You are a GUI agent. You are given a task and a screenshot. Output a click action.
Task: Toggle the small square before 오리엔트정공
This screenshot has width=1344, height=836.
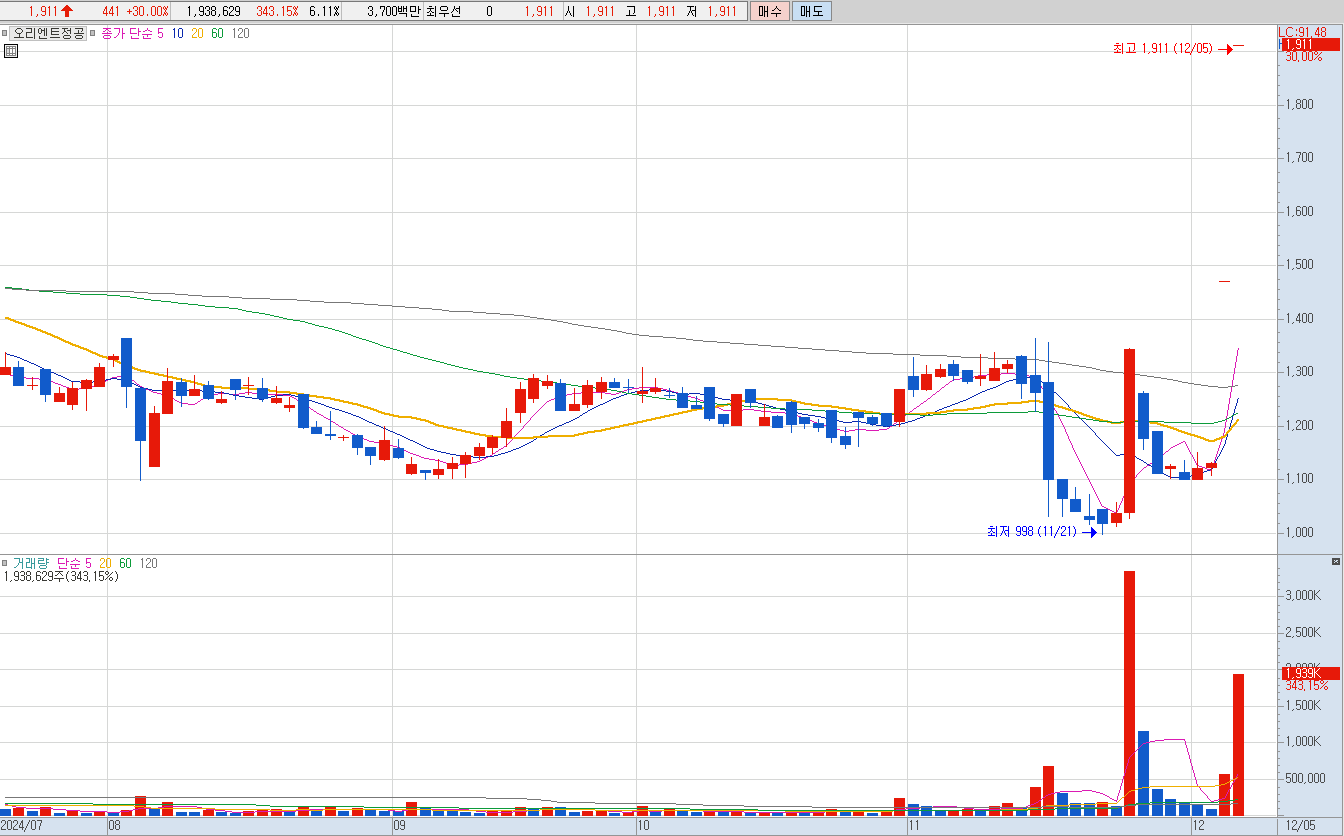click(5, 33)
